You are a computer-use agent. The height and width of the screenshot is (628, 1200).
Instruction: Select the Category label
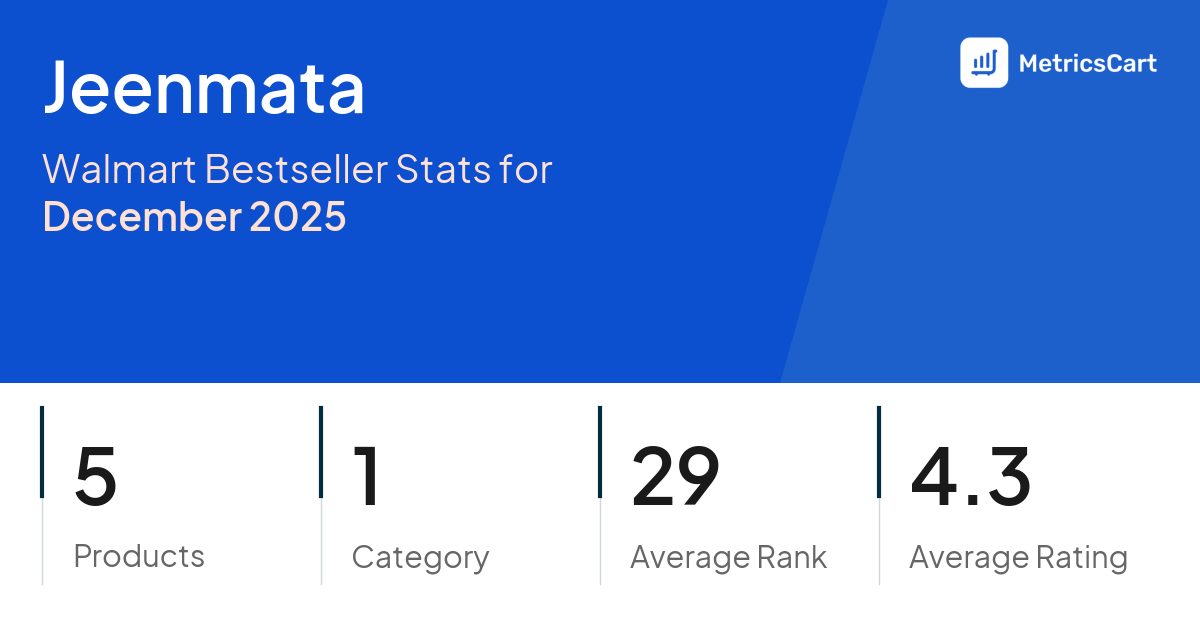[x=420, y=557]
